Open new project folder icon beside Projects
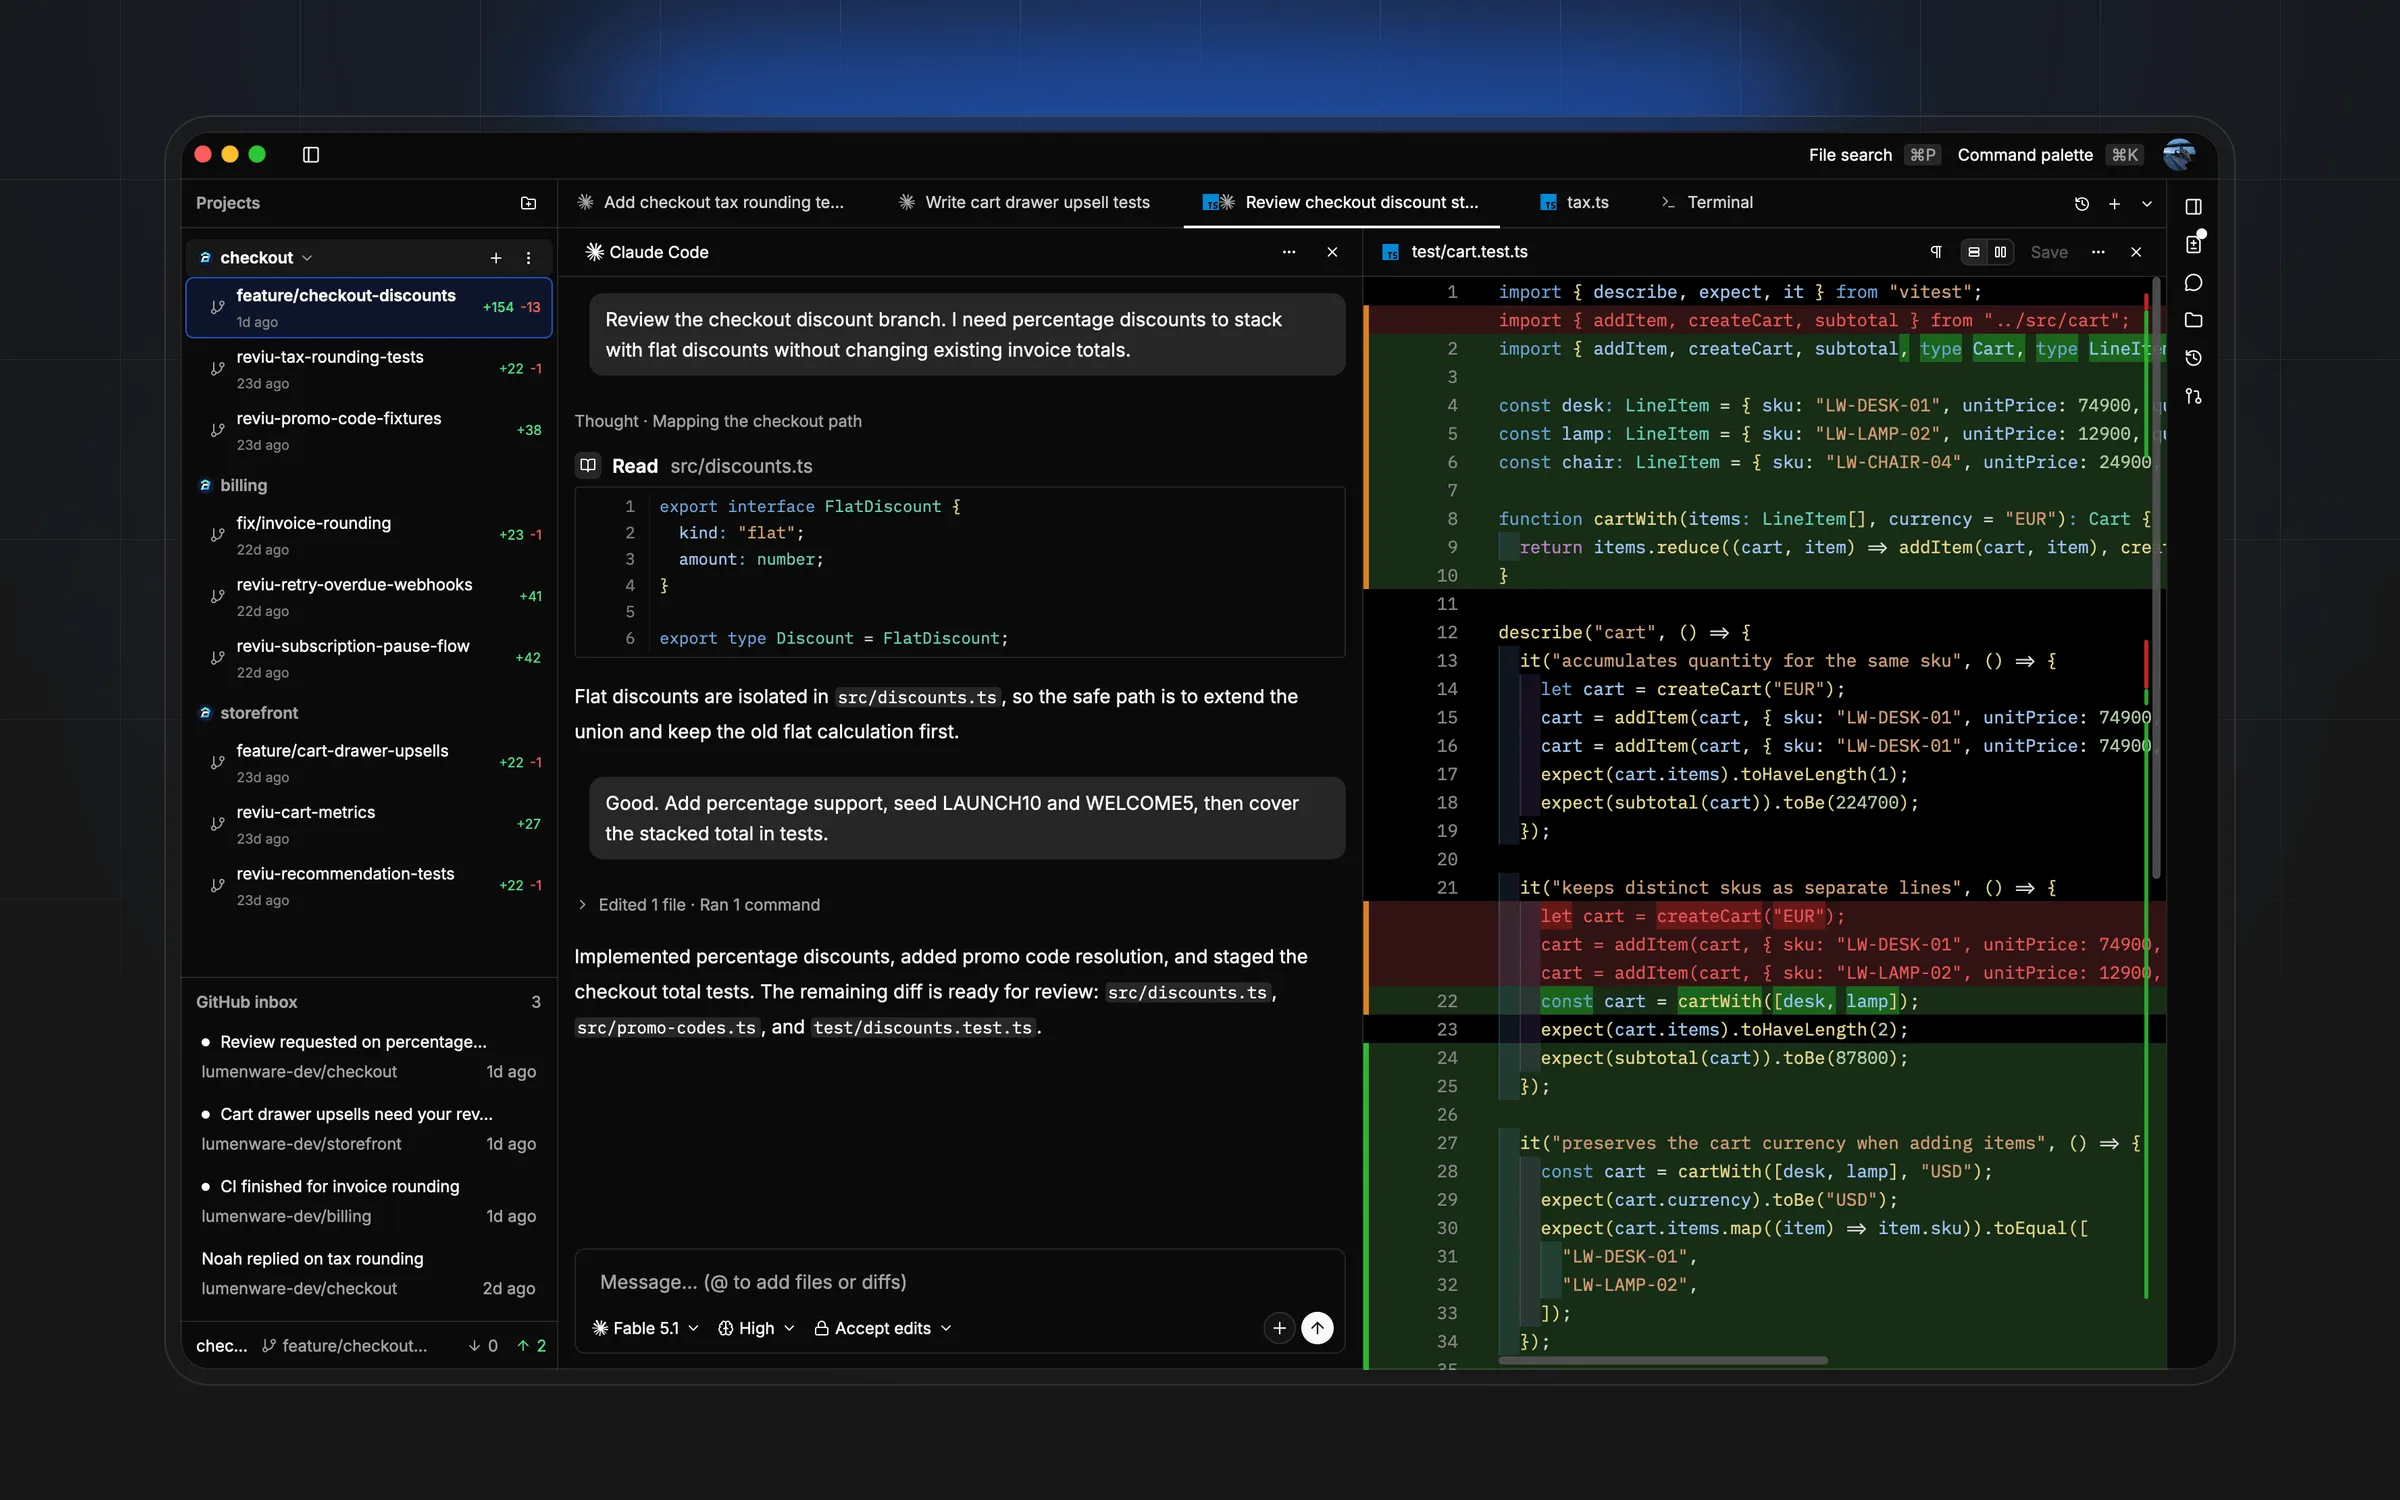The width and height of the screenshot is (2400, 1500). point(528,203)
